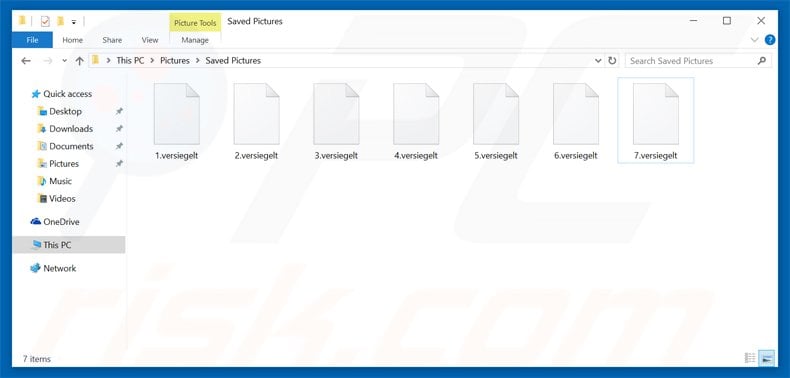790x378 pixels.
Task: Switch to Large icons view layout
Action: click(767, 358)
